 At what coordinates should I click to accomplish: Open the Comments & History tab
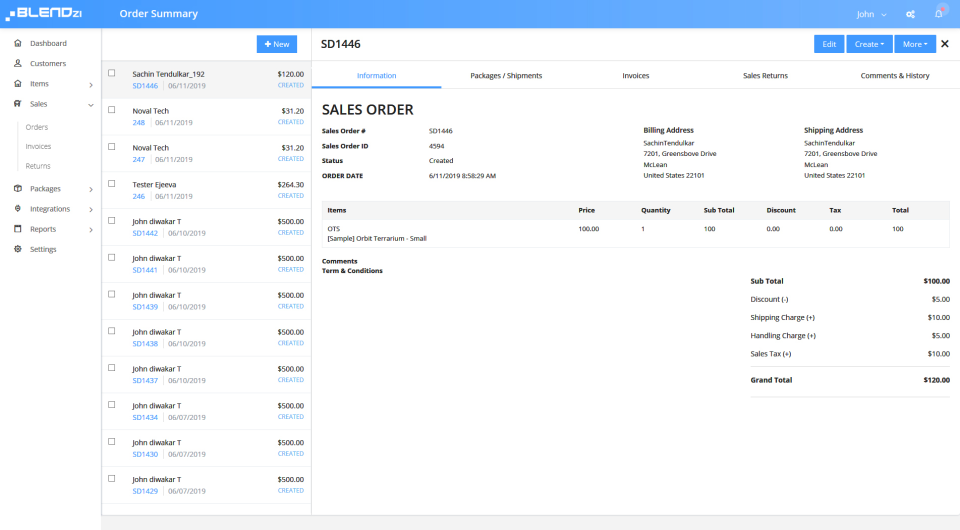(x=894, y=75)
